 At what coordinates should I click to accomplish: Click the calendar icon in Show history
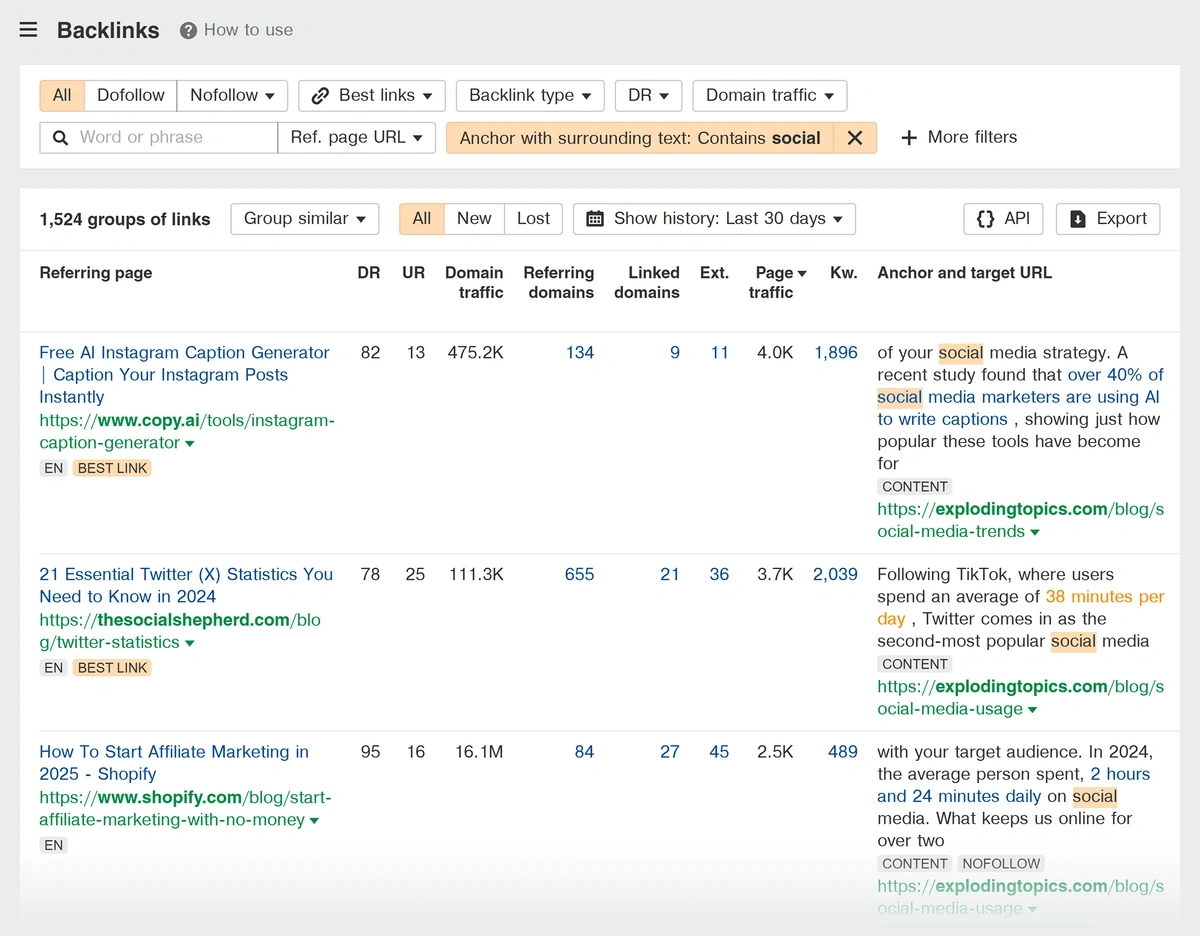pyautogui.click(x=595, y=219)
